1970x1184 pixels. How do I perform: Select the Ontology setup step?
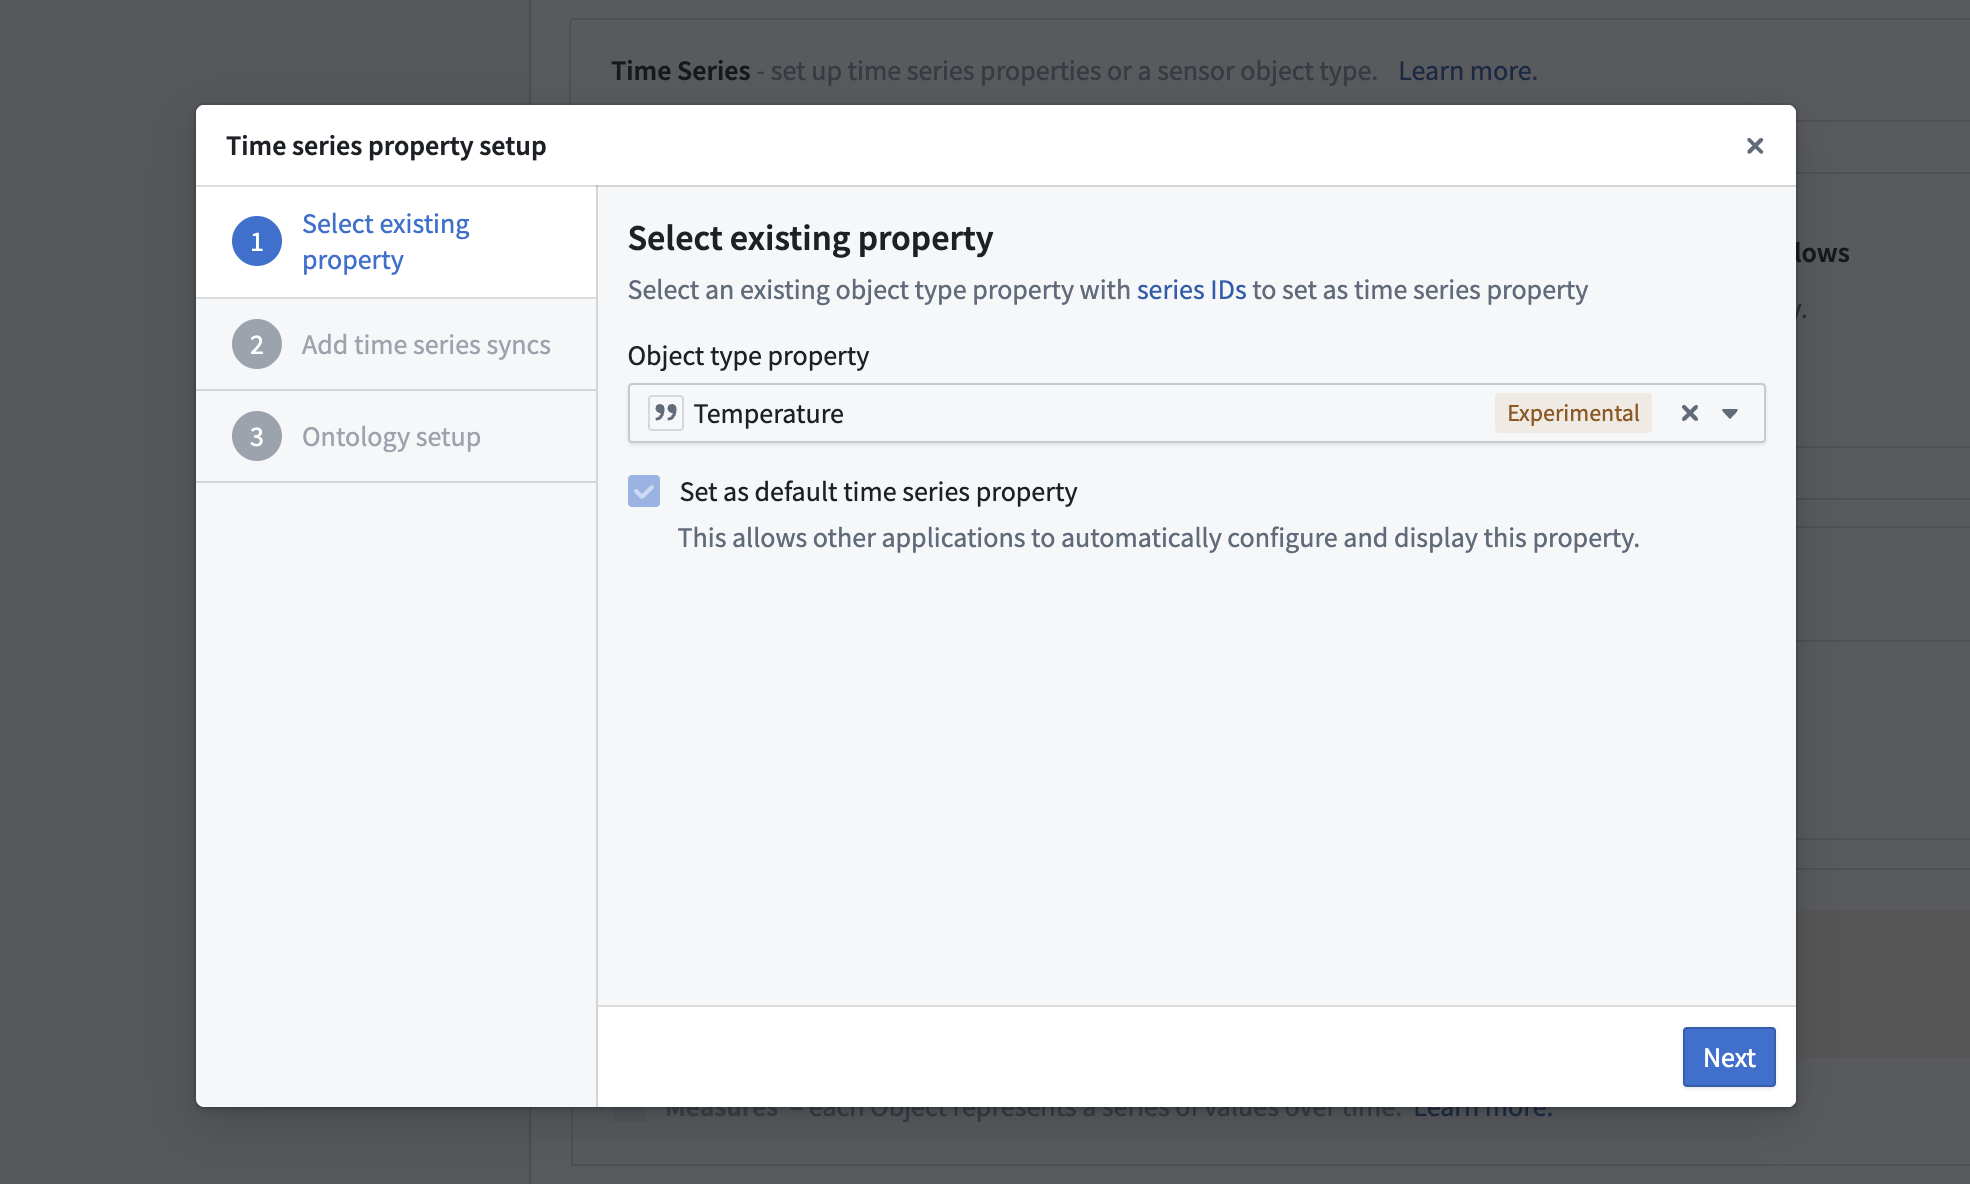(396, 437)
